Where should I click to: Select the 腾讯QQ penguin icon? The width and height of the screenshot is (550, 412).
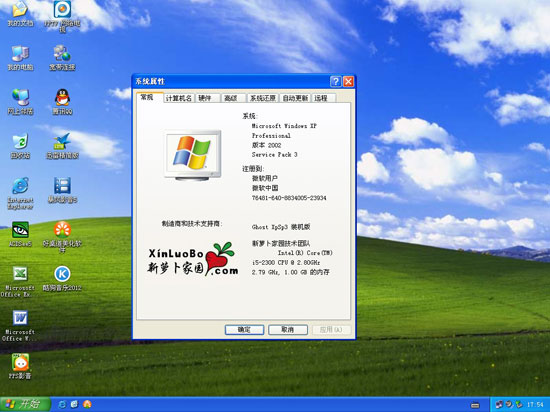tap(62, 102)
